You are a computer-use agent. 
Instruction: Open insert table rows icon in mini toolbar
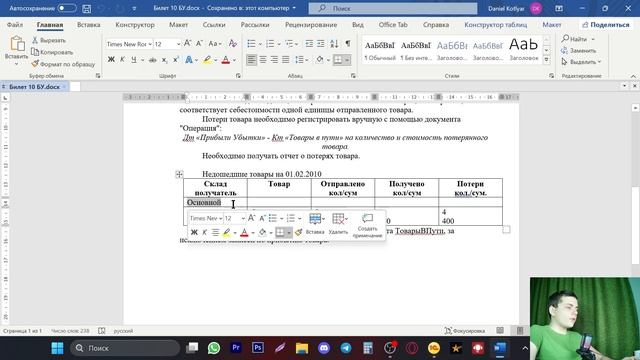click(x=315, y=219)
